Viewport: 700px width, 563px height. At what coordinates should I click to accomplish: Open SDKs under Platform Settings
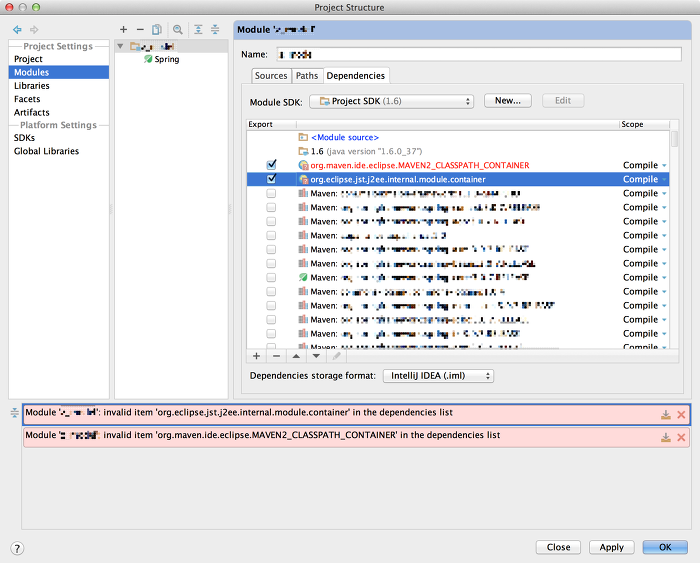tap(58, 138)
